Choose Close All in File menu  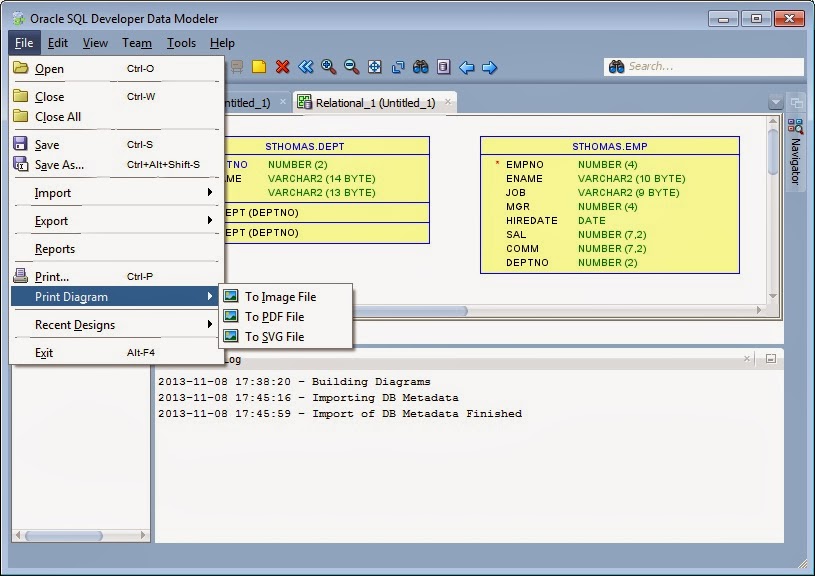(x=117, y=116)
